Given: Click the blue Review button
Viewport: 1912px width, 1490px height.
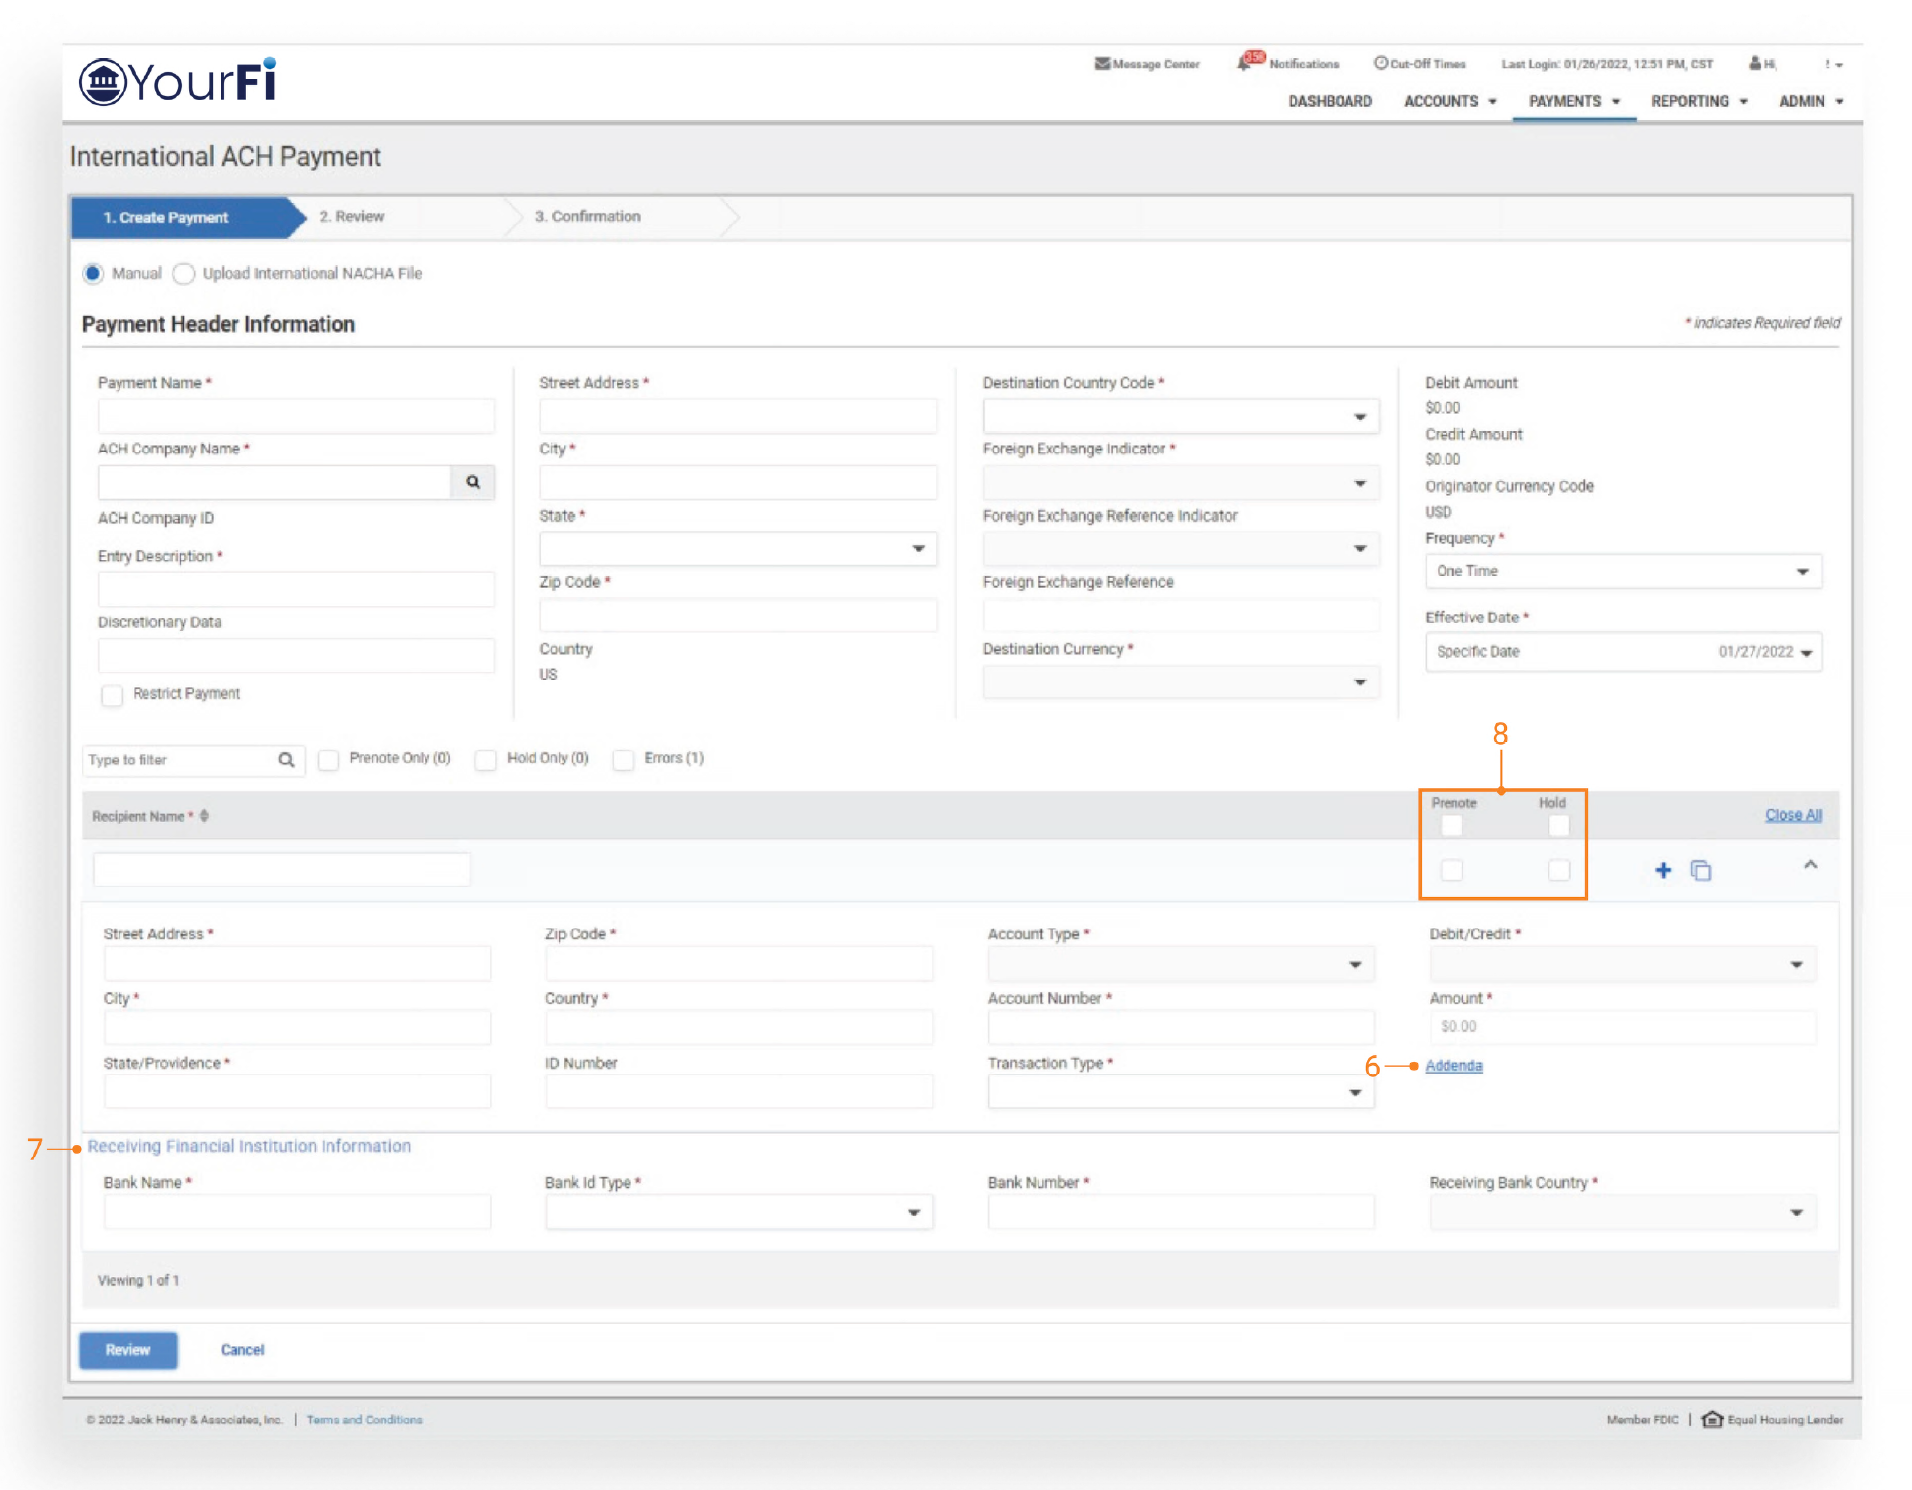Looking at the screenshot, I should tap(128, 1350).
